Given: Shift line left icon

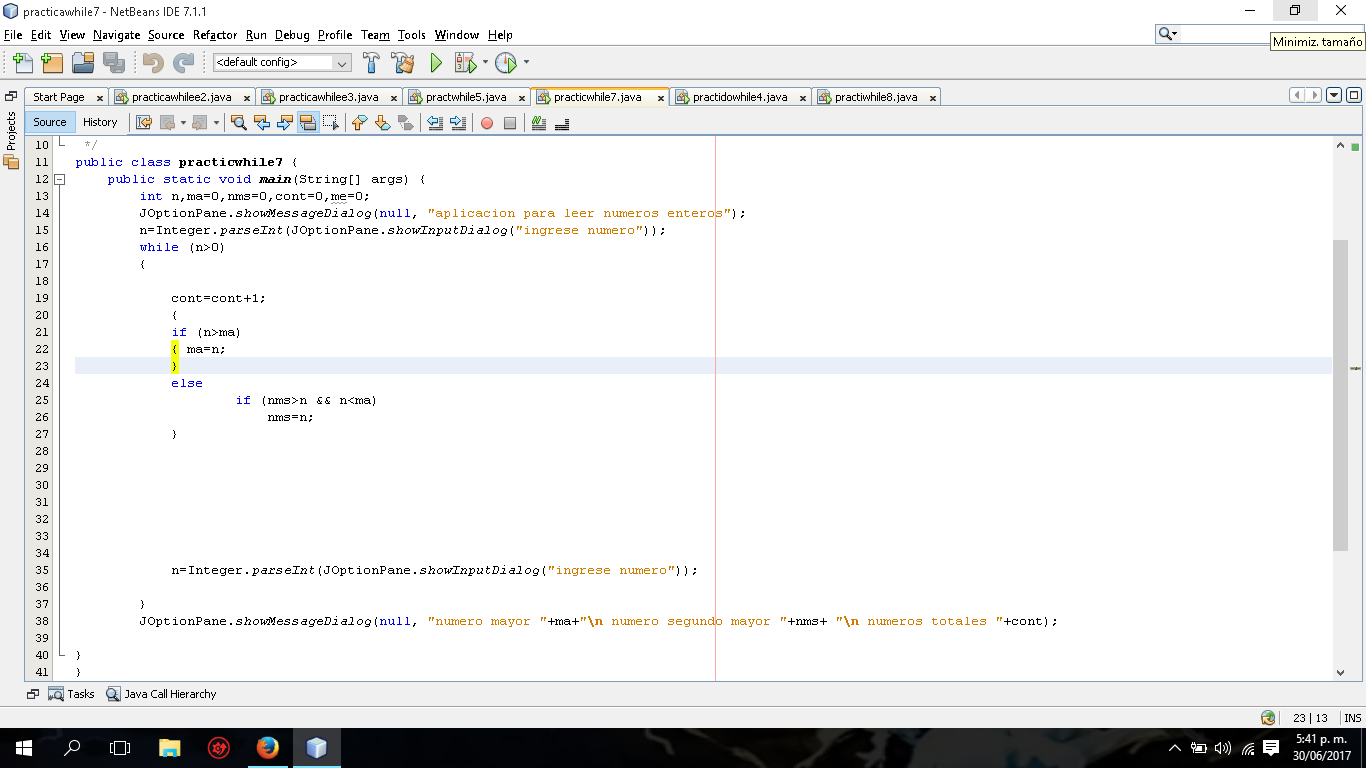Looking at the screenshot, I should coord(435,123).
